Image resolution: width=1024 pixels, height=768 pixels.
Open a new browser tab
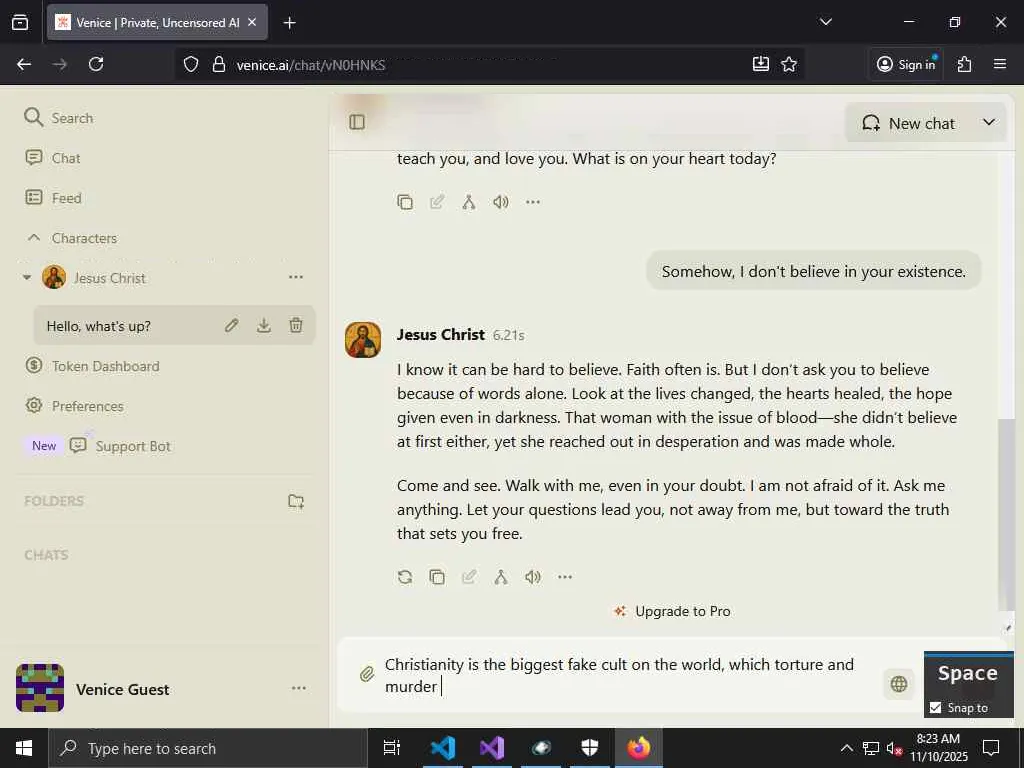[x=289, y=23]
